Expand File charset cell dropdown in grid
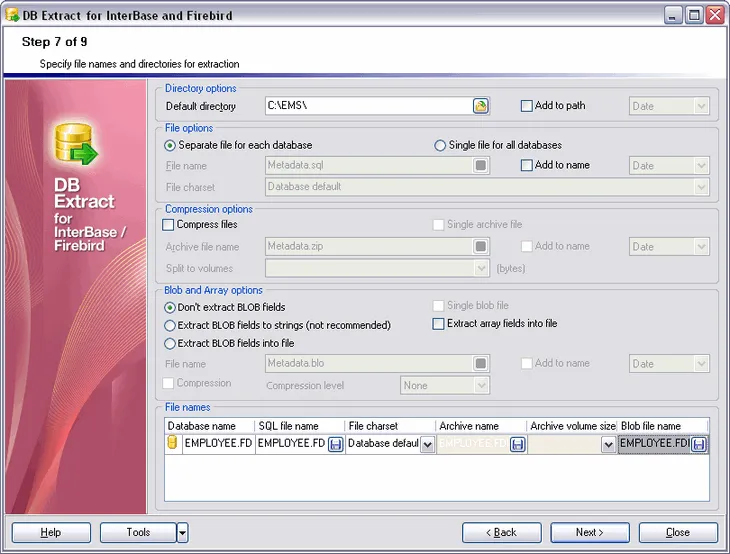The width and height of the screenshot is (730, 554). (x=427, y=444)
